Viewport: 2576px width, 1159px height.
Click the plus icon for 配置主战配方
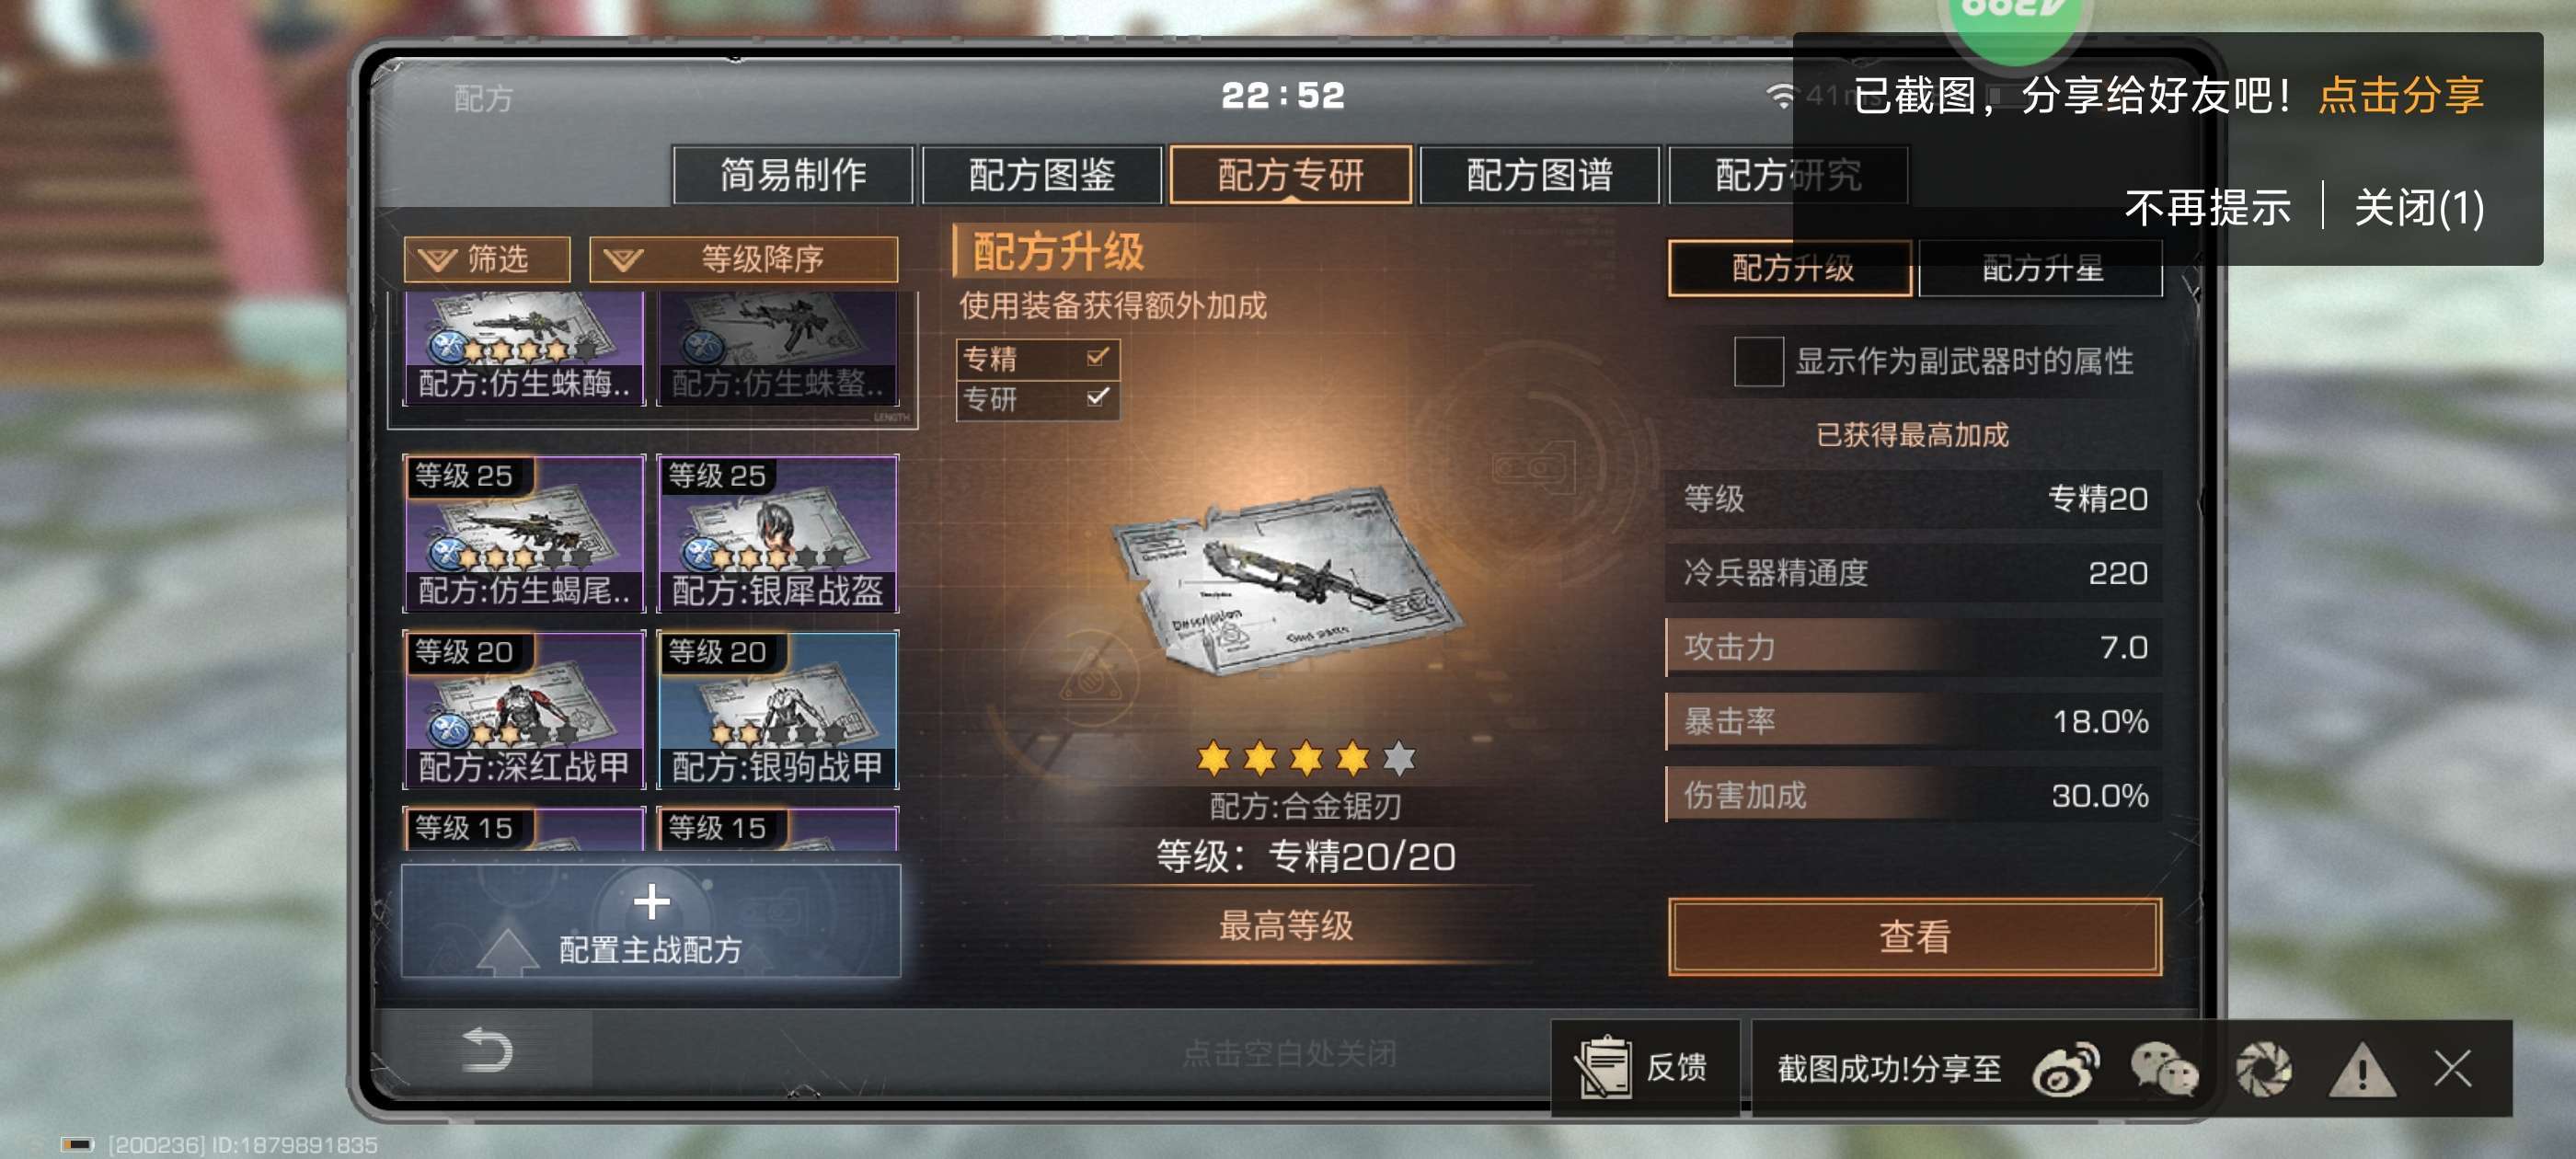pos(652,901)
